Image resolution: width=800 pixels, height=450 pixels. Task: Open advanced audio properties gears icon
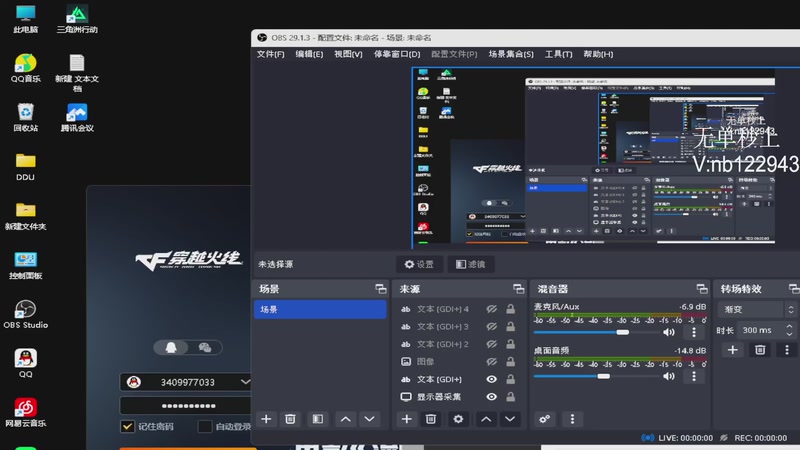pyautogui.click(x=545, y=419)
